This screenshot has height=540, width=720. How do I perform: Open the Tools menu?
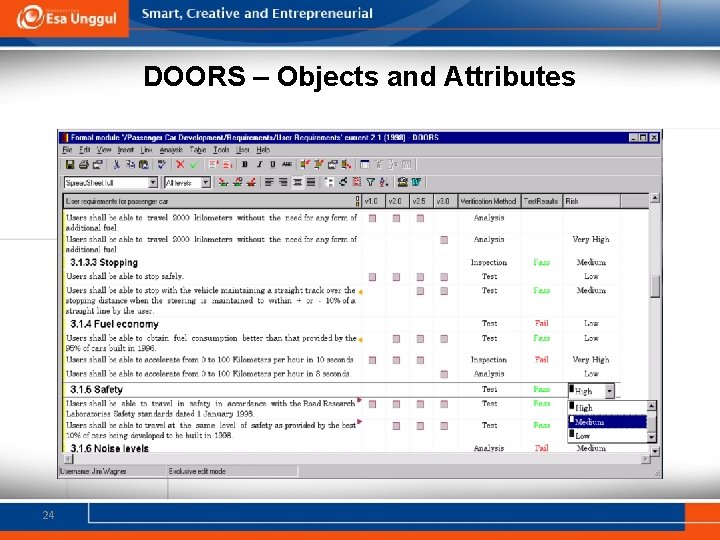(221, 150)
